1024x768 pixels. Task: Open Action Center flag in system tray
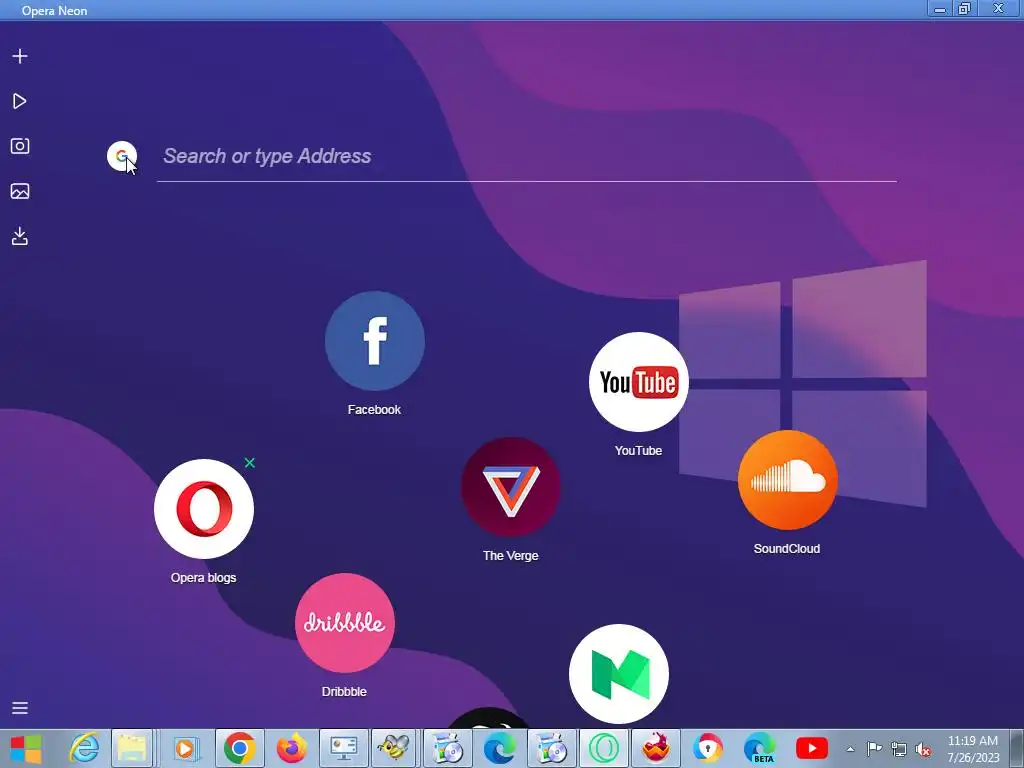(x=874, y=749)
